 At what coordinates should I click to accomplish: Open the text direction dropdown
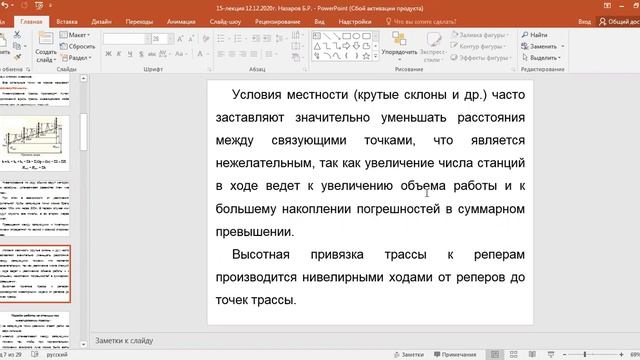point(297,35)
